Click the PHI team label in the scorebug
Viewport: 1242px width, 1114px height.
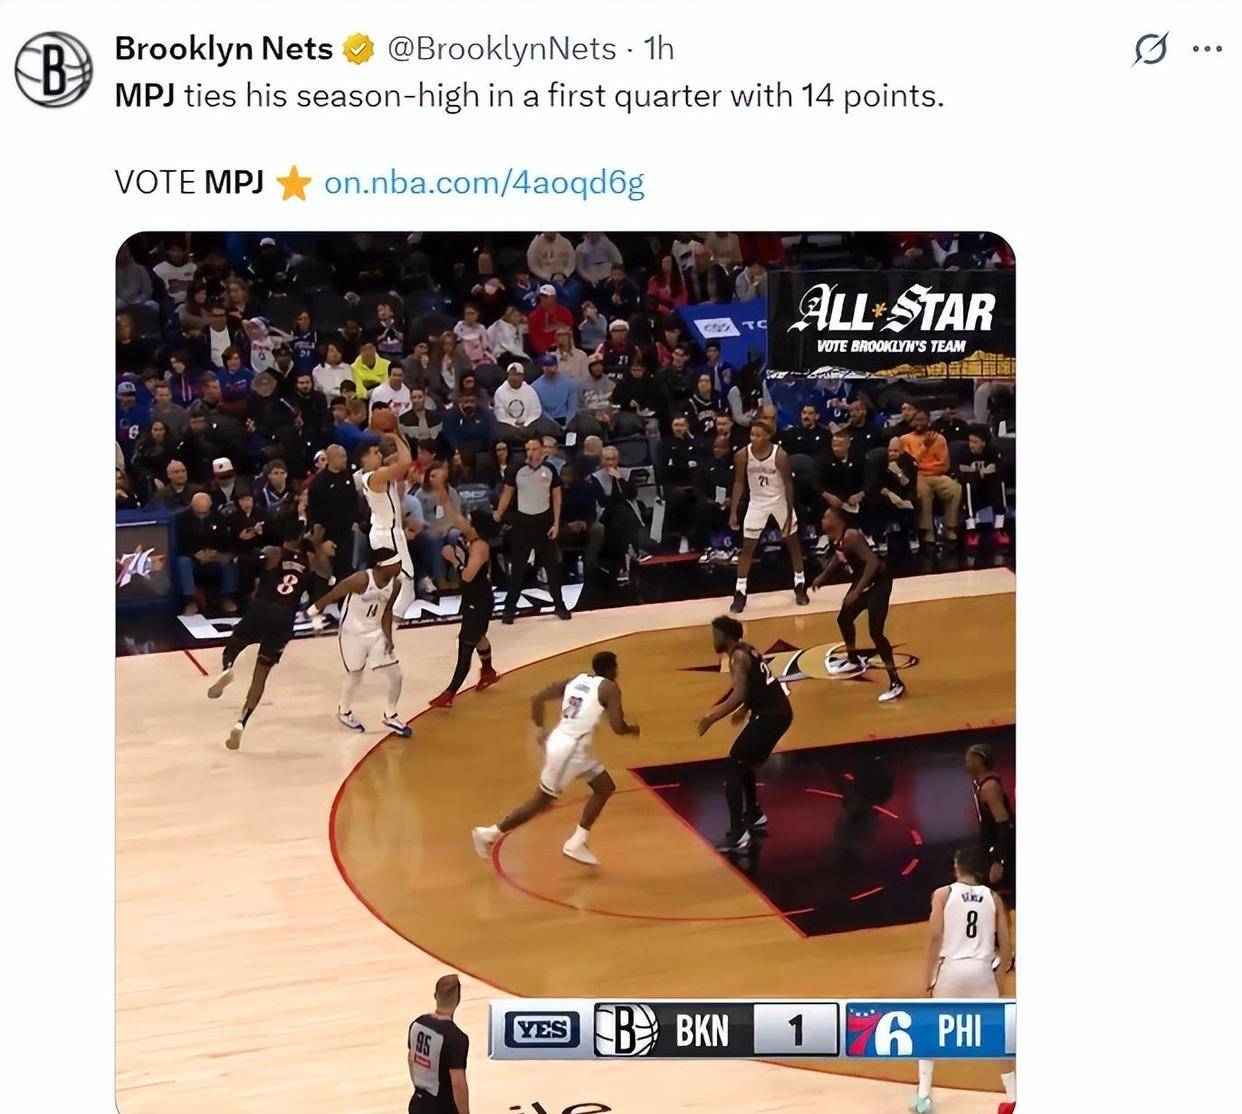(959, 1030)
